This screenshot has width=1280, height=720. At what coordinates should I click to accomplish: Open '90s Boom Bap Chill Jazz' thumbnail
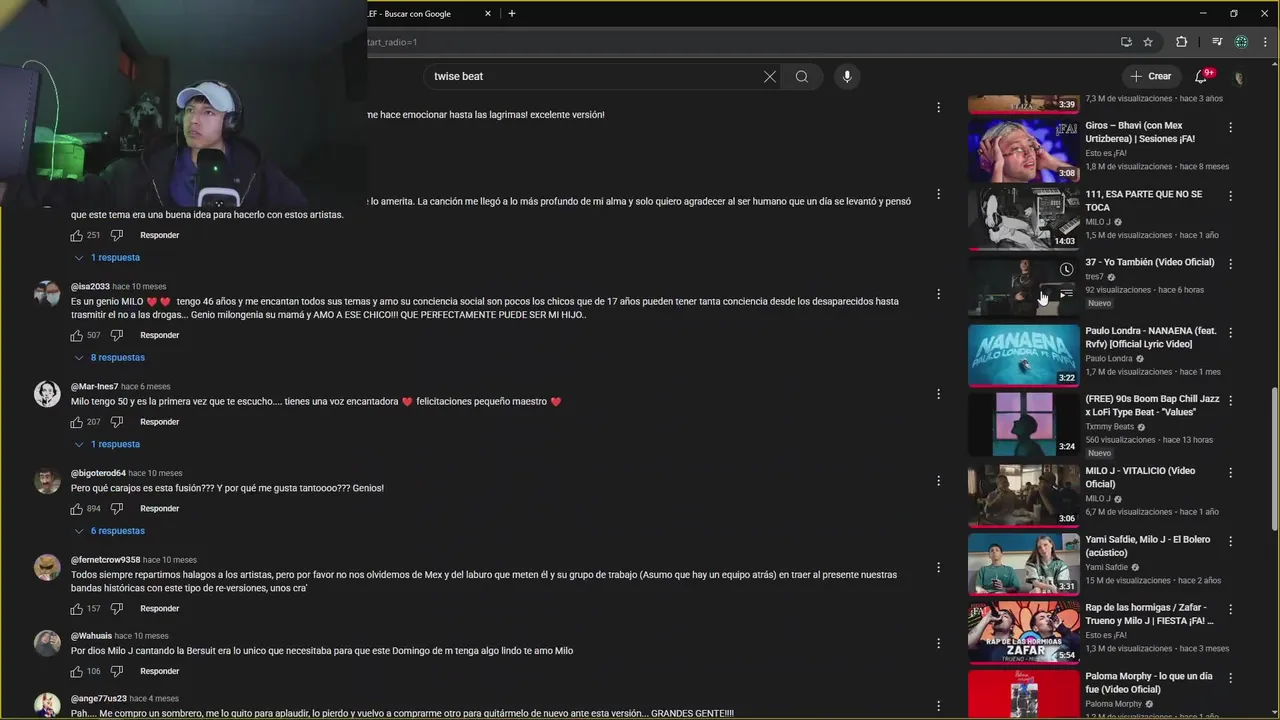(1024, 424)
